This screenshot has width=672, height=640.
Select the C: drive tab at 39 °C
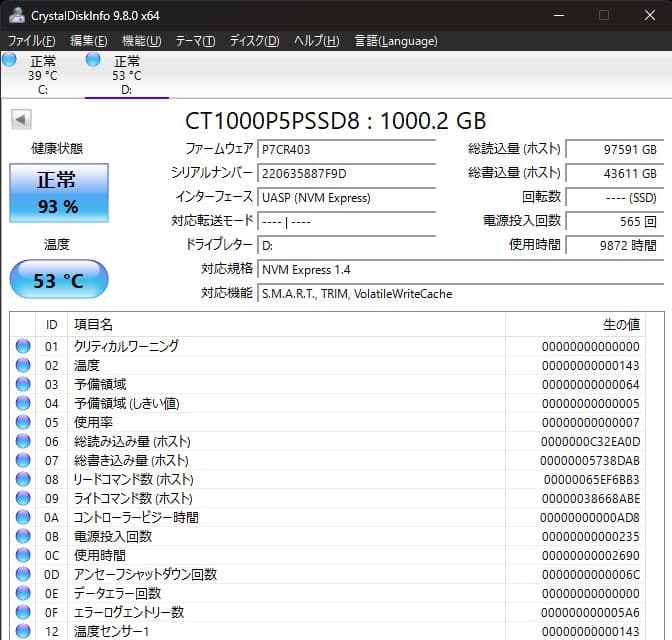coord(42,75)
